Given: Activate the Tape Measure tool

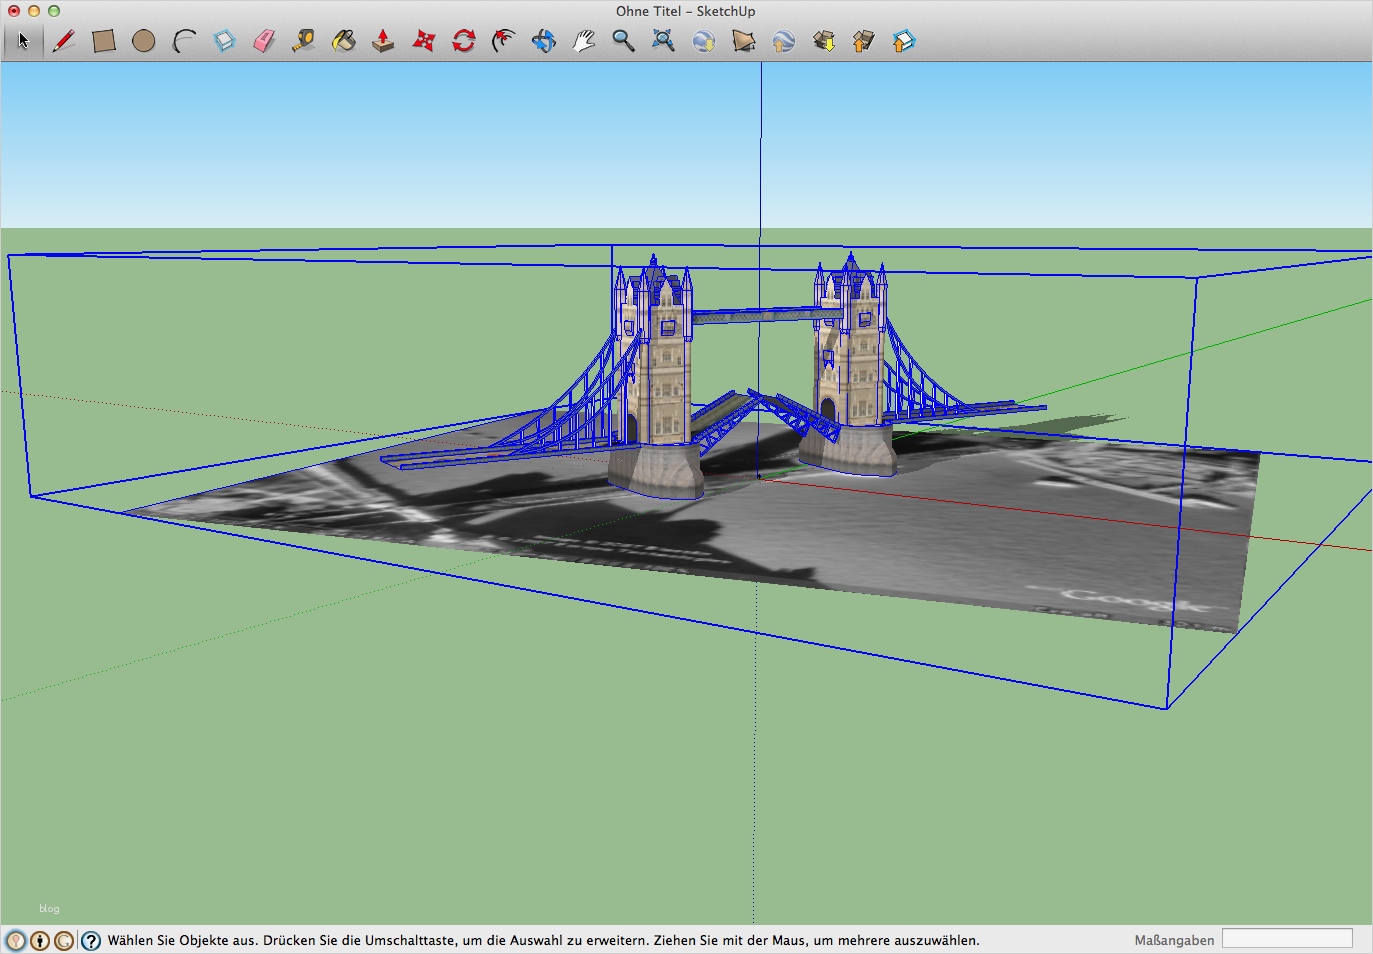Looking at the screenshot, I should tap(304, 41).
